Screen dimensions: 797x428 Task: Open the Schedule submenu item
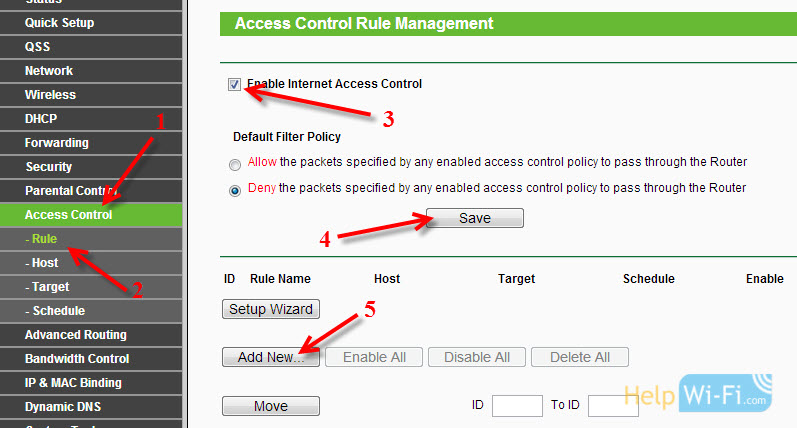coord(91,311)
